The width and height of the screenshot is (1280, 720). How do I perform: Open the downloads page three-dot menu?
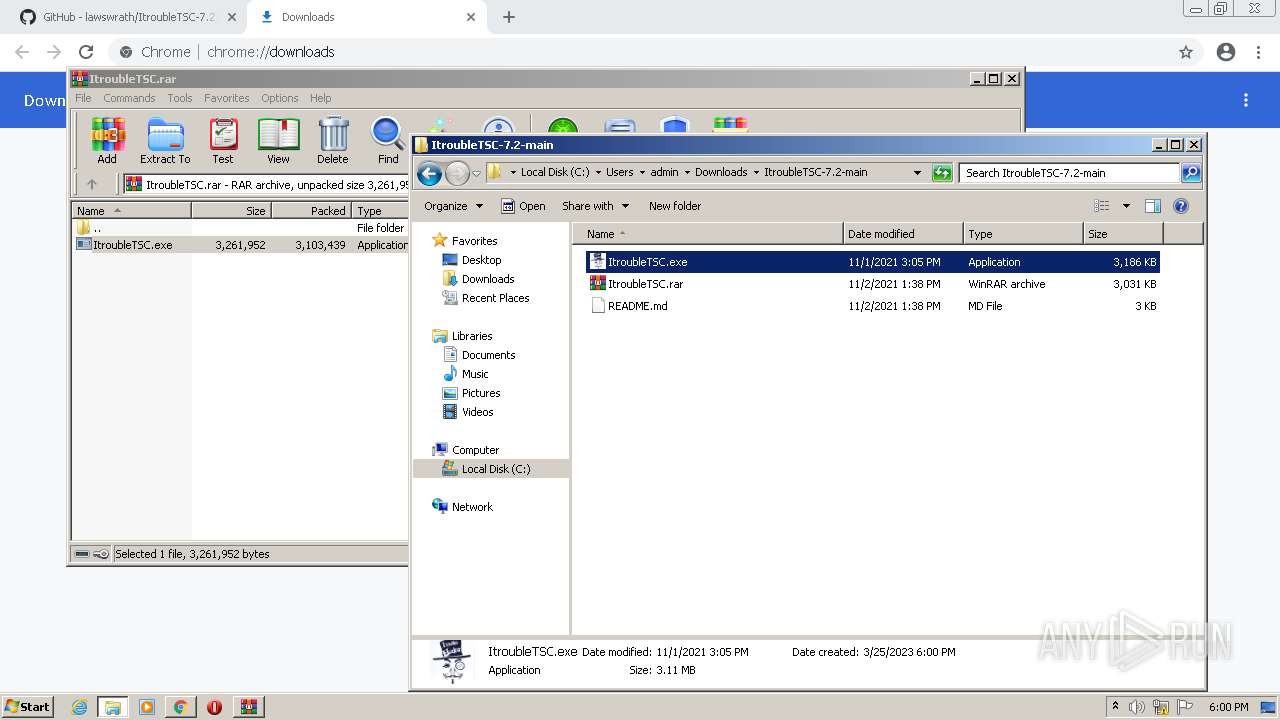pos(1246,100)
